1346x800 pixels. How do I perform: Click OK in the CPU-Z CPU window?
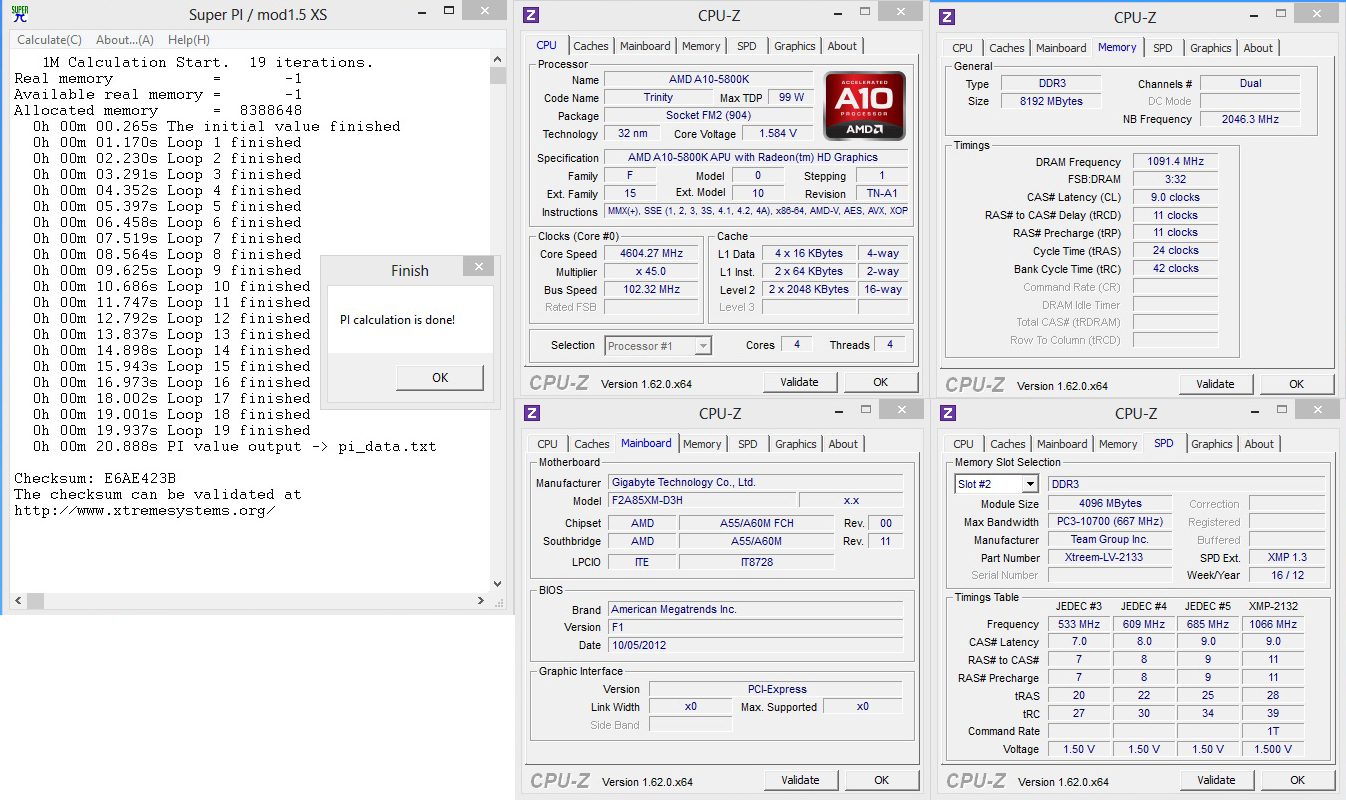click(880, 382)
